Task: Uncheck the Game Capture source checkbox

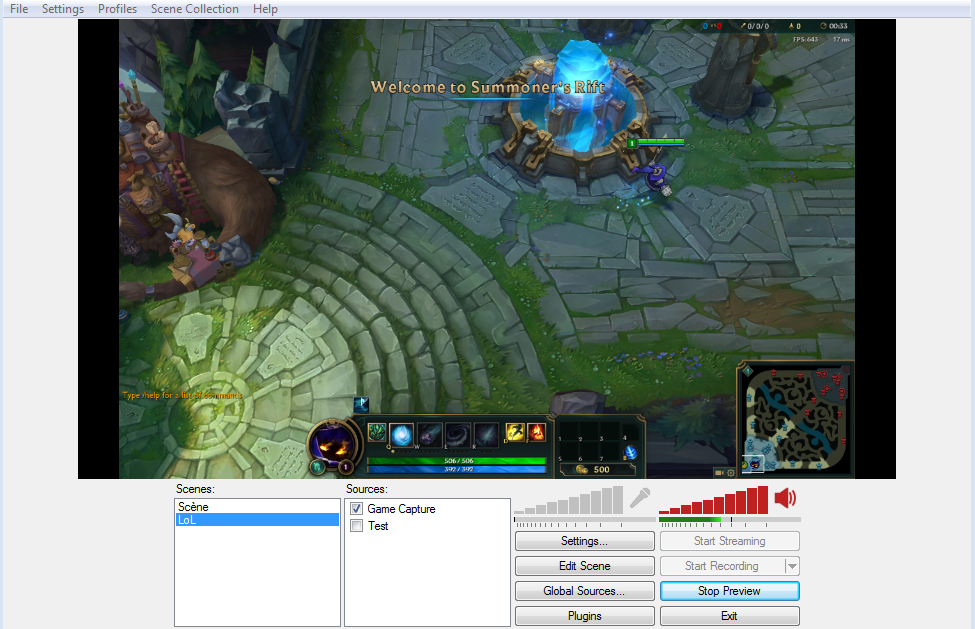Action: [x=356, y=508]
